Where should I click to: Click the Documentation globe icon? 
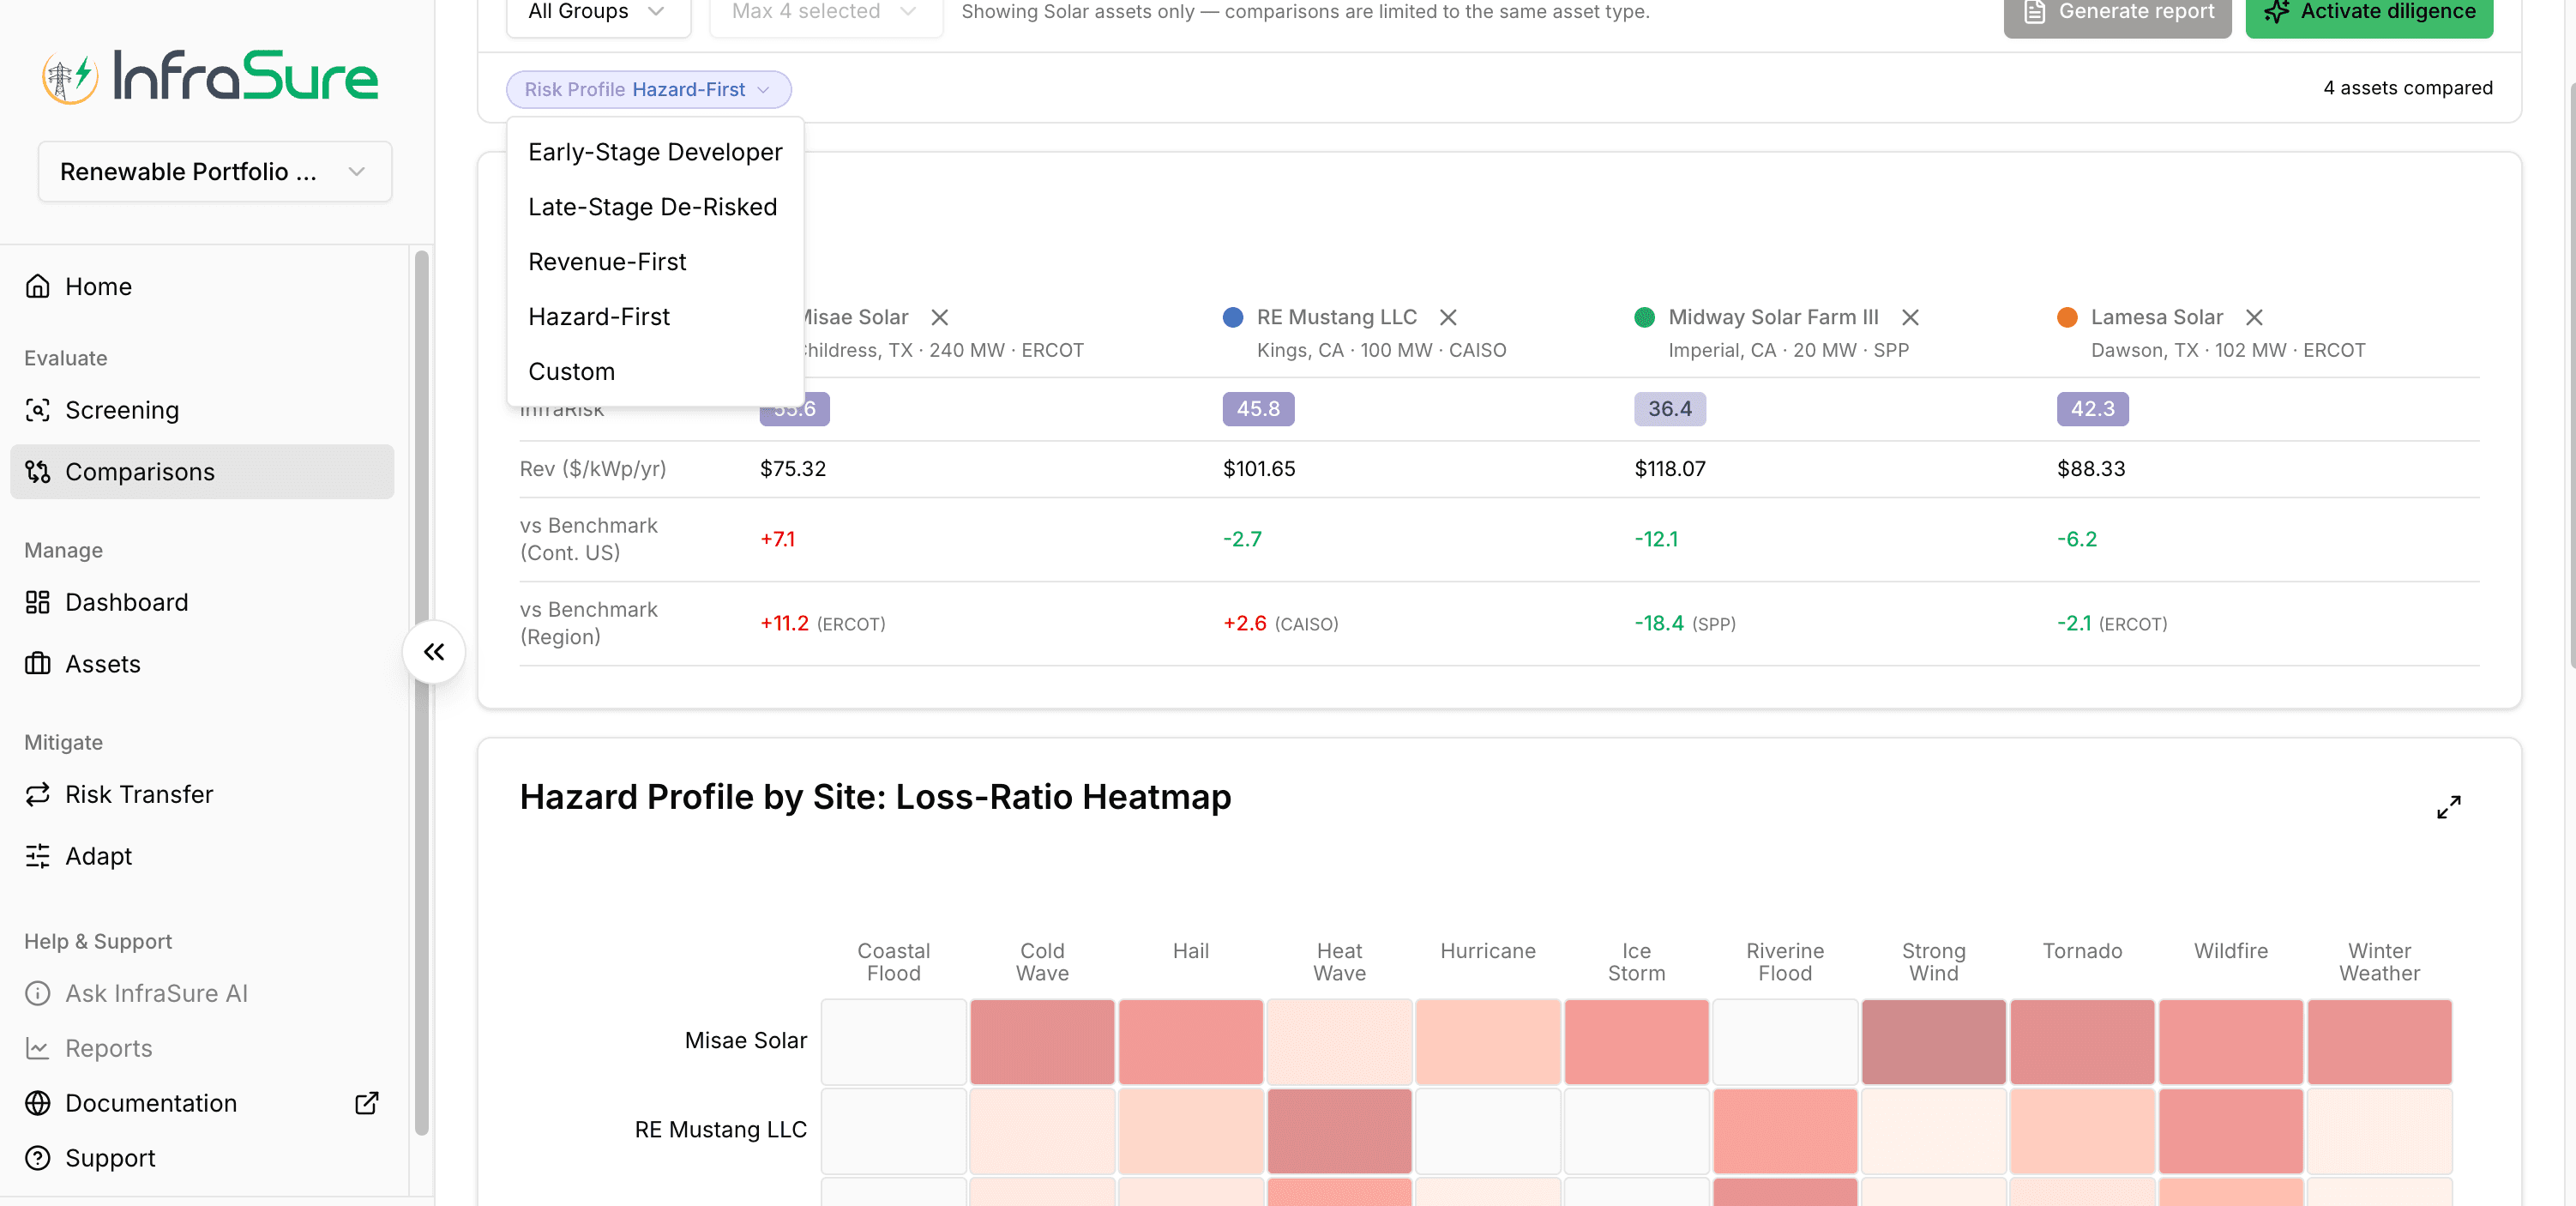(x=38, y=1103)
